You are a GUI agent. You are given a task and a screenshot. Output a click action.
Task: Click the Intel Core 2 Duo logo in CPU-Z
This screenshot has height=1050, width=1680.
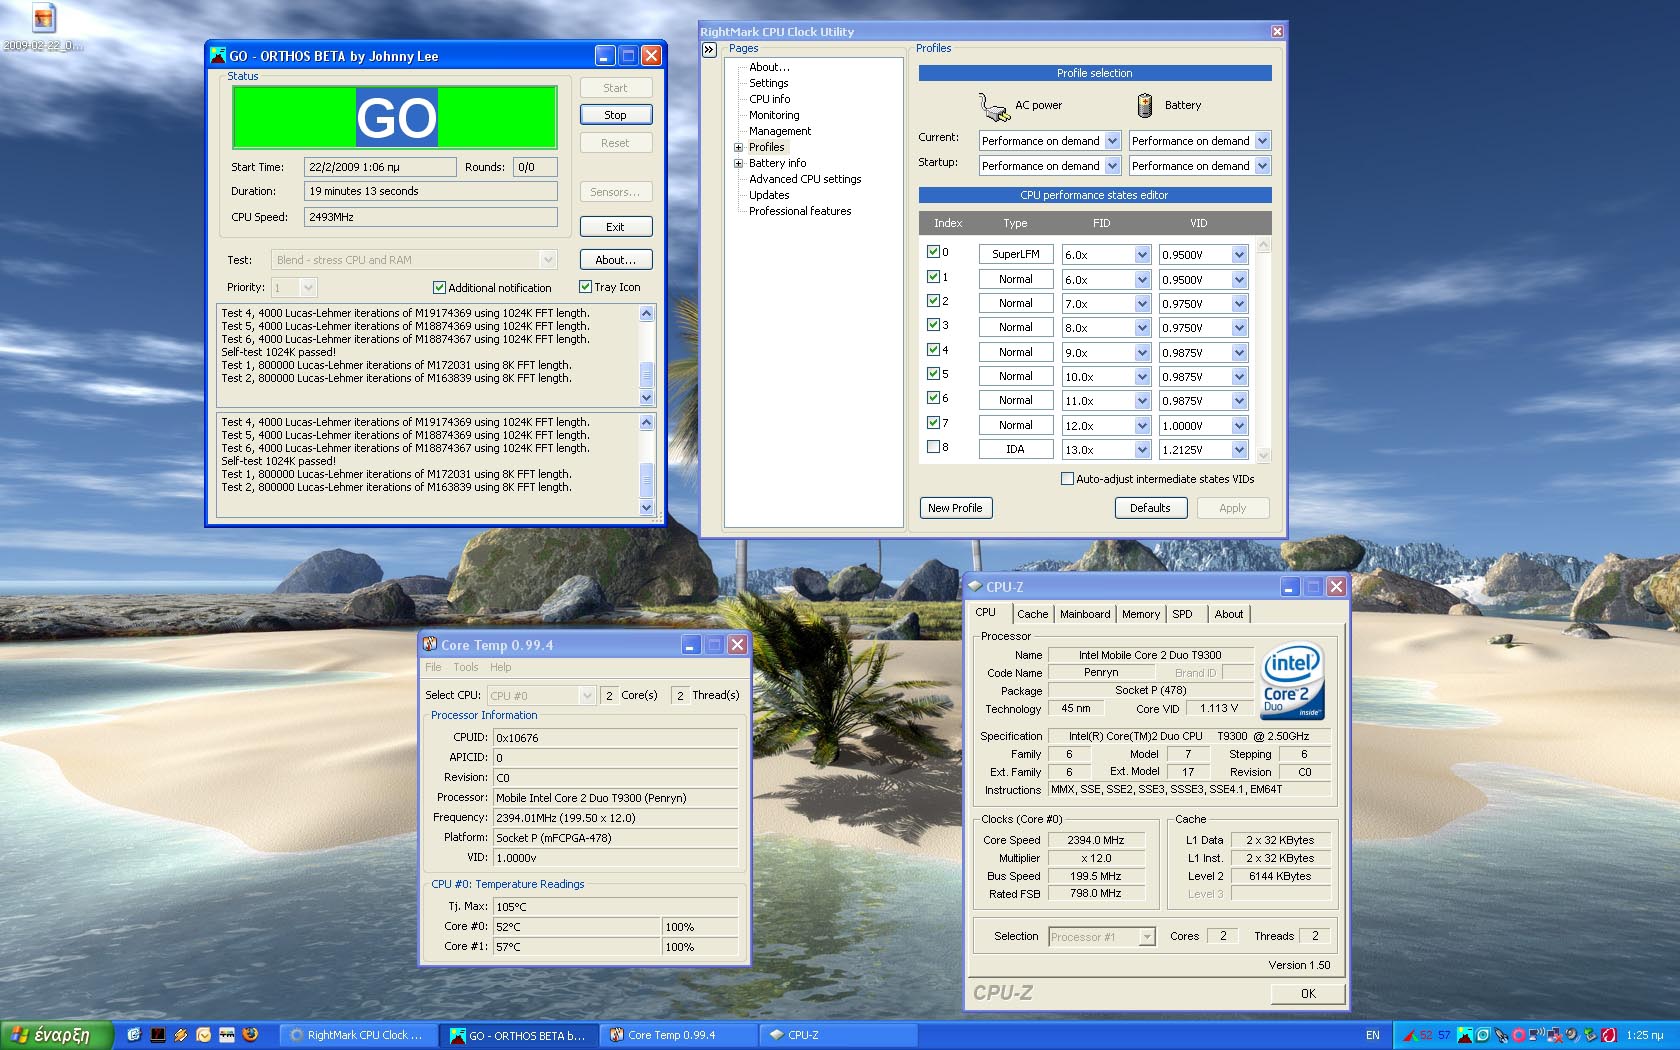click(1292, 683)
